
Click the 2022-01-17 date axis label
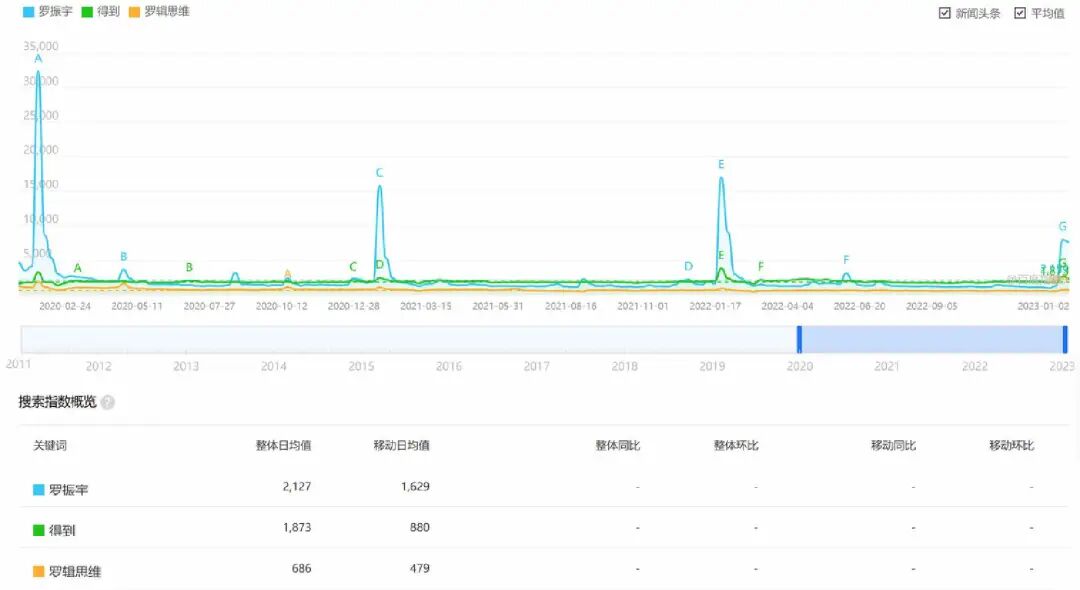tap(715, 306)
